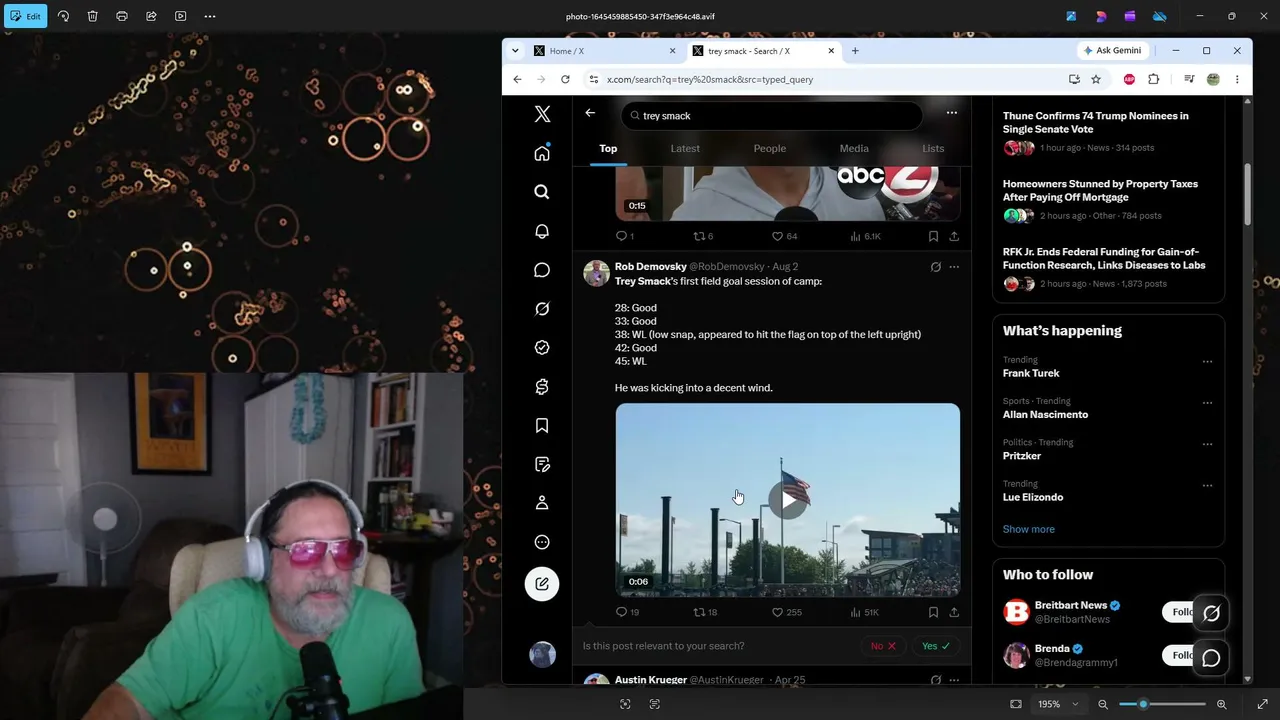Open the 195% zoom level dropdown
This screenshot has height=720, width=1280.
point(1058,704)
